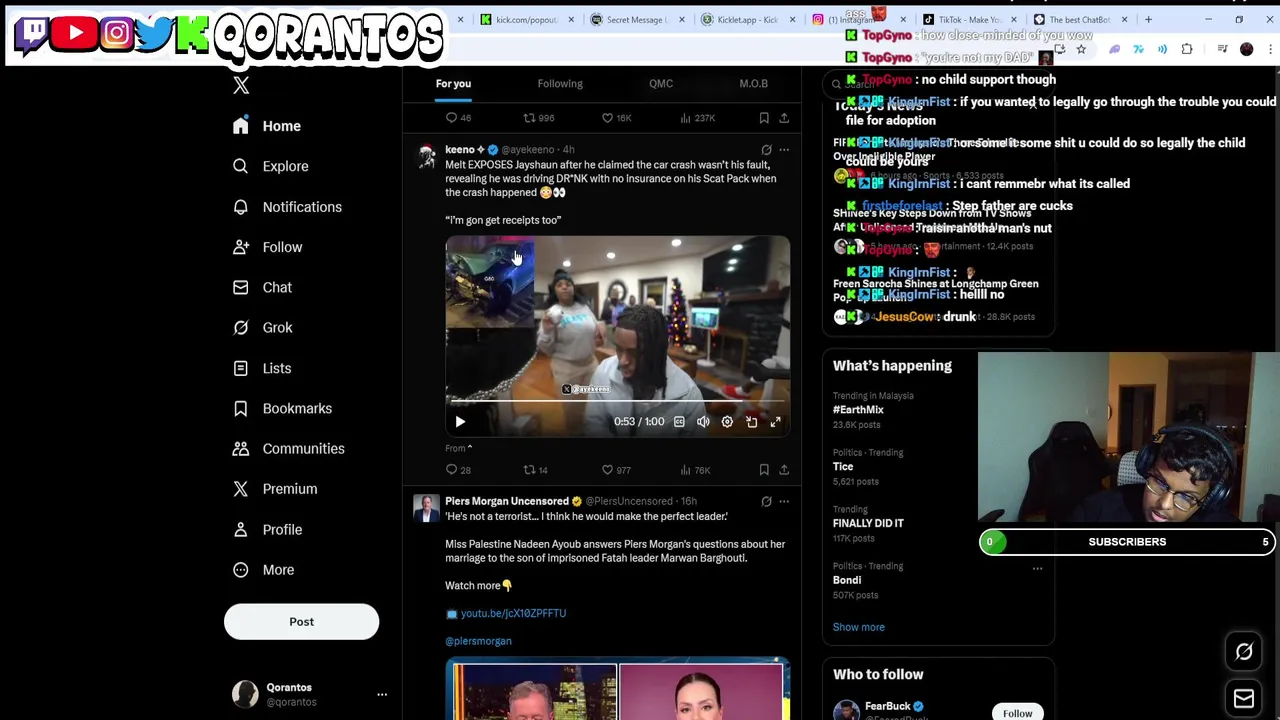Click the Post button

[x=301, y=622]
